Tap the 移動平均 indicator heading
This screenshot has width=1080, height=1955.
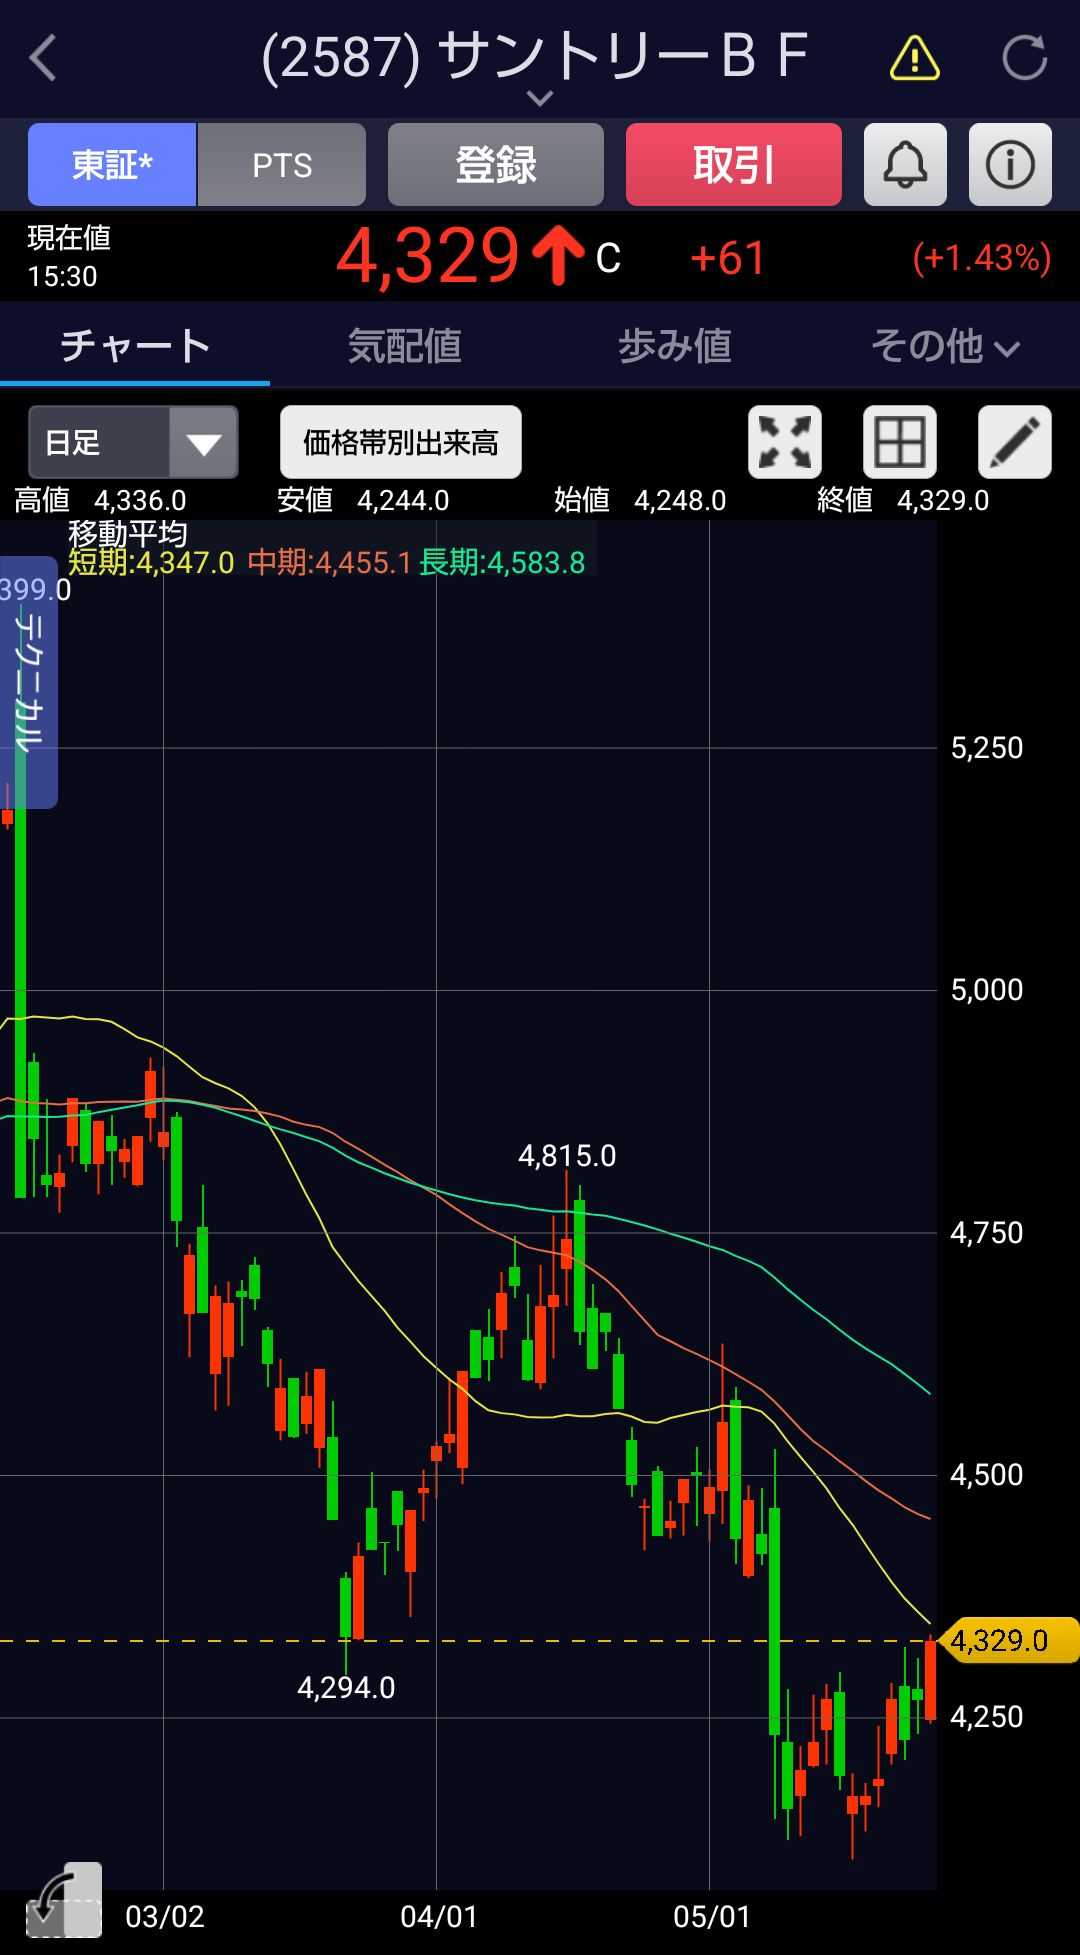point(128,533)
